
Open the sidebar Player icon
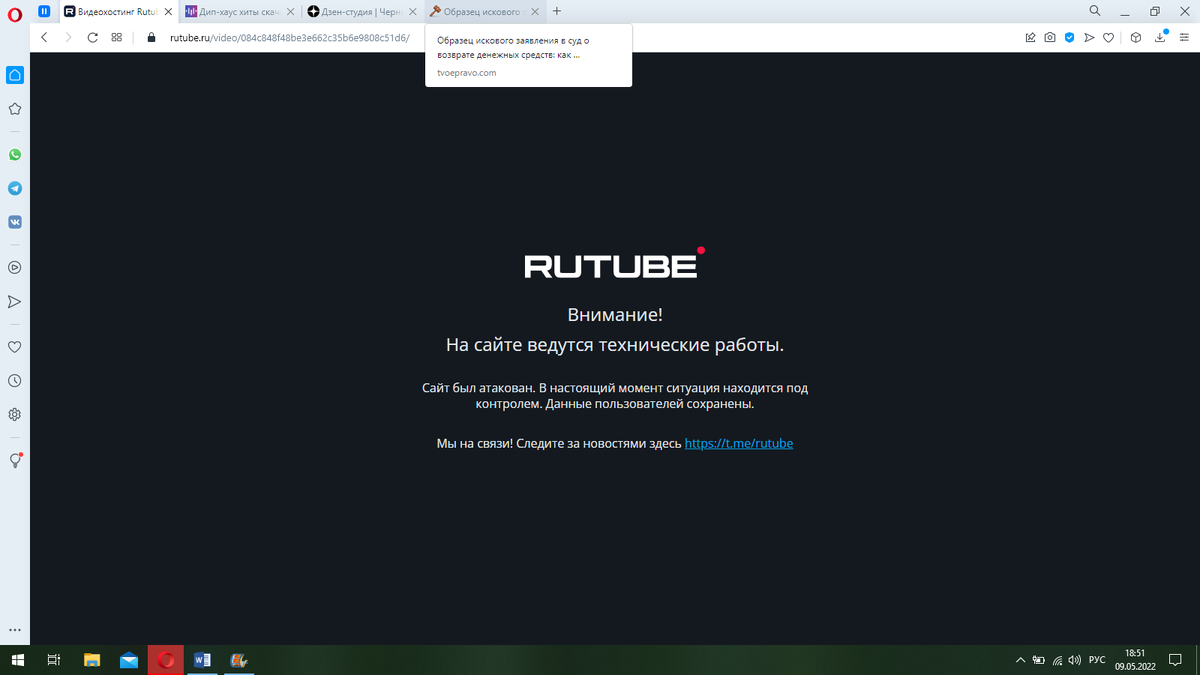[x=15, y=267]
